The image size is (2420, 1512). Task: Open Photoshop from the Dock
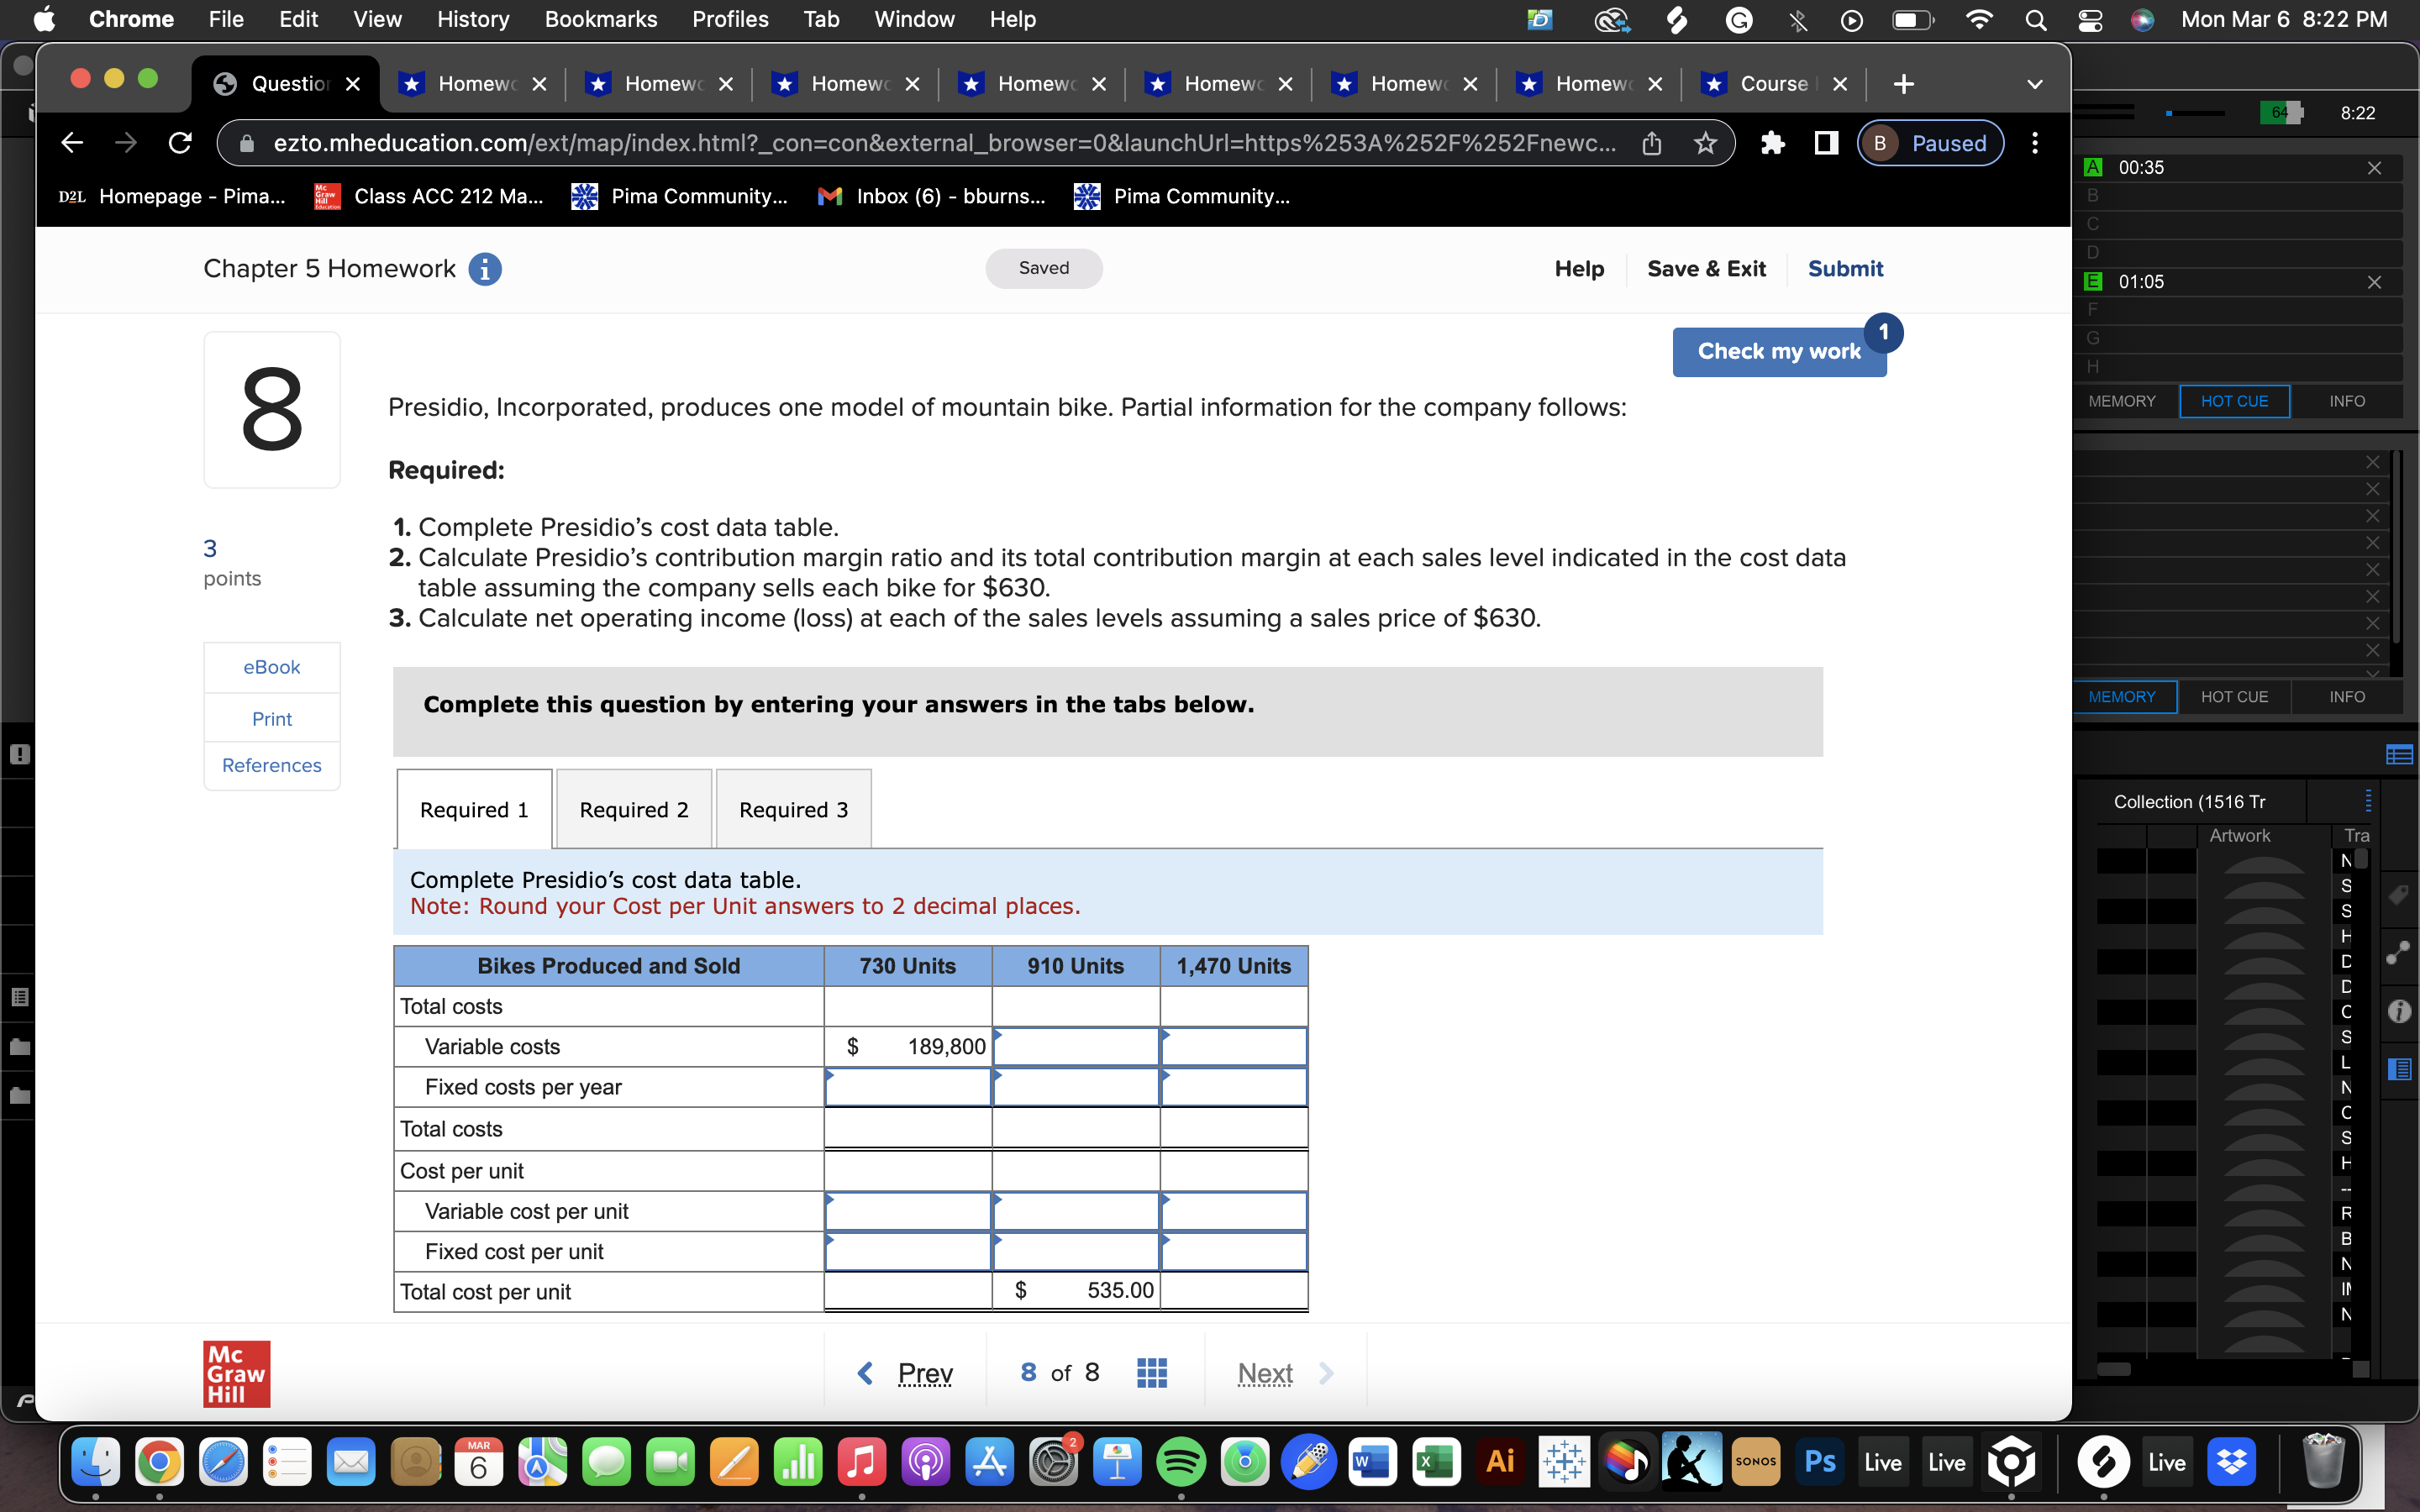coord(1819,1461)
